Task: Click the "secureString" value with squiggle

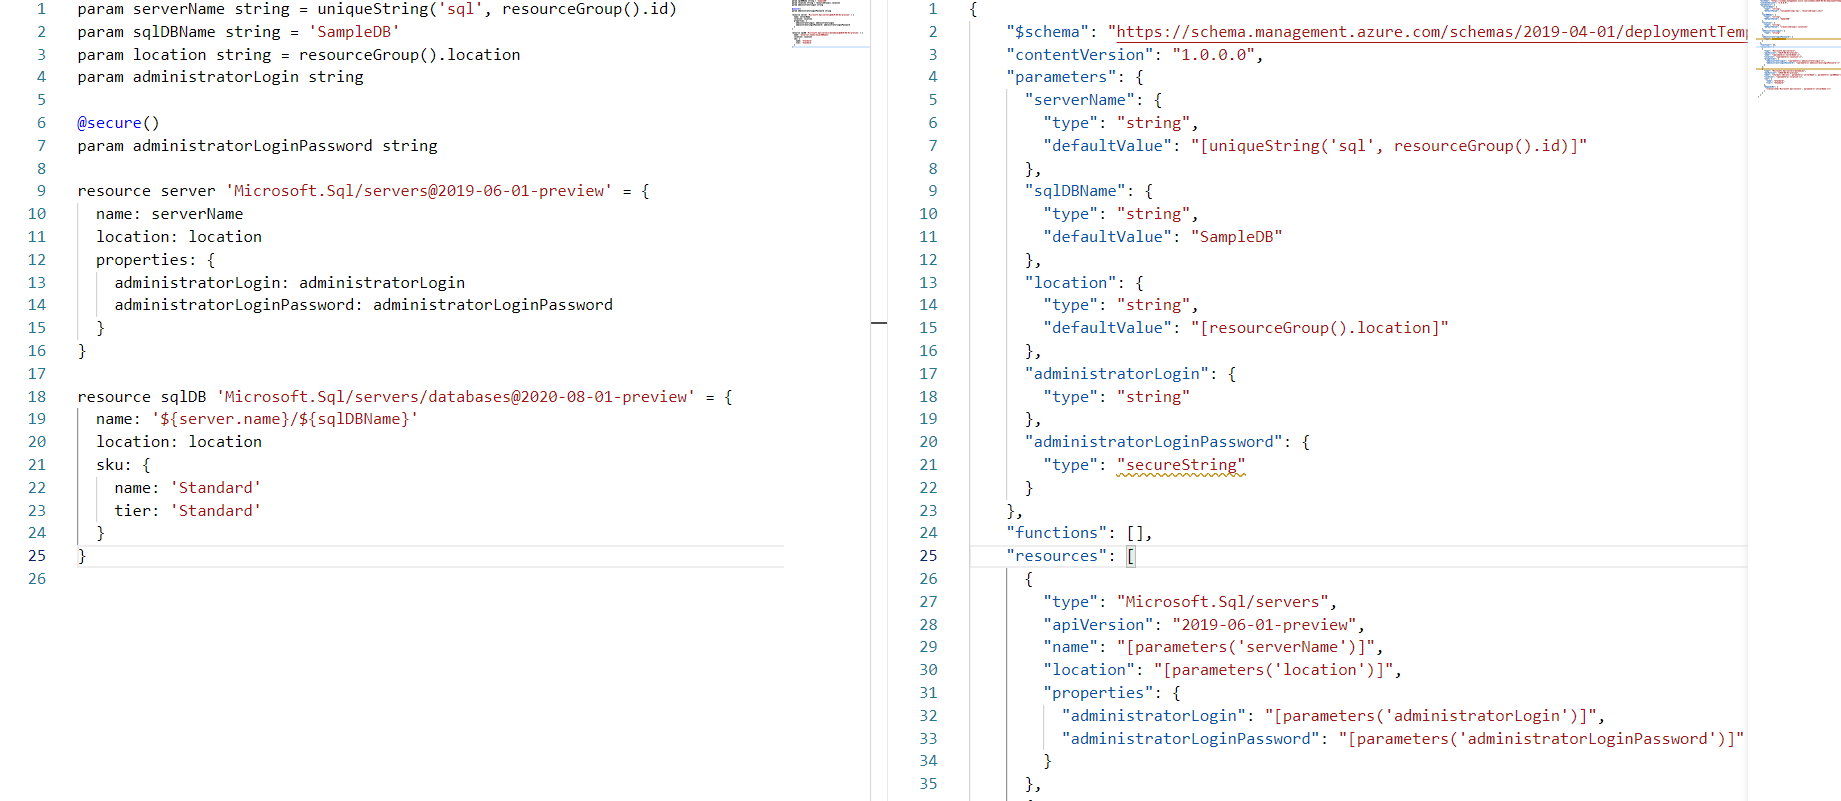Action: tap(1181, 465)
